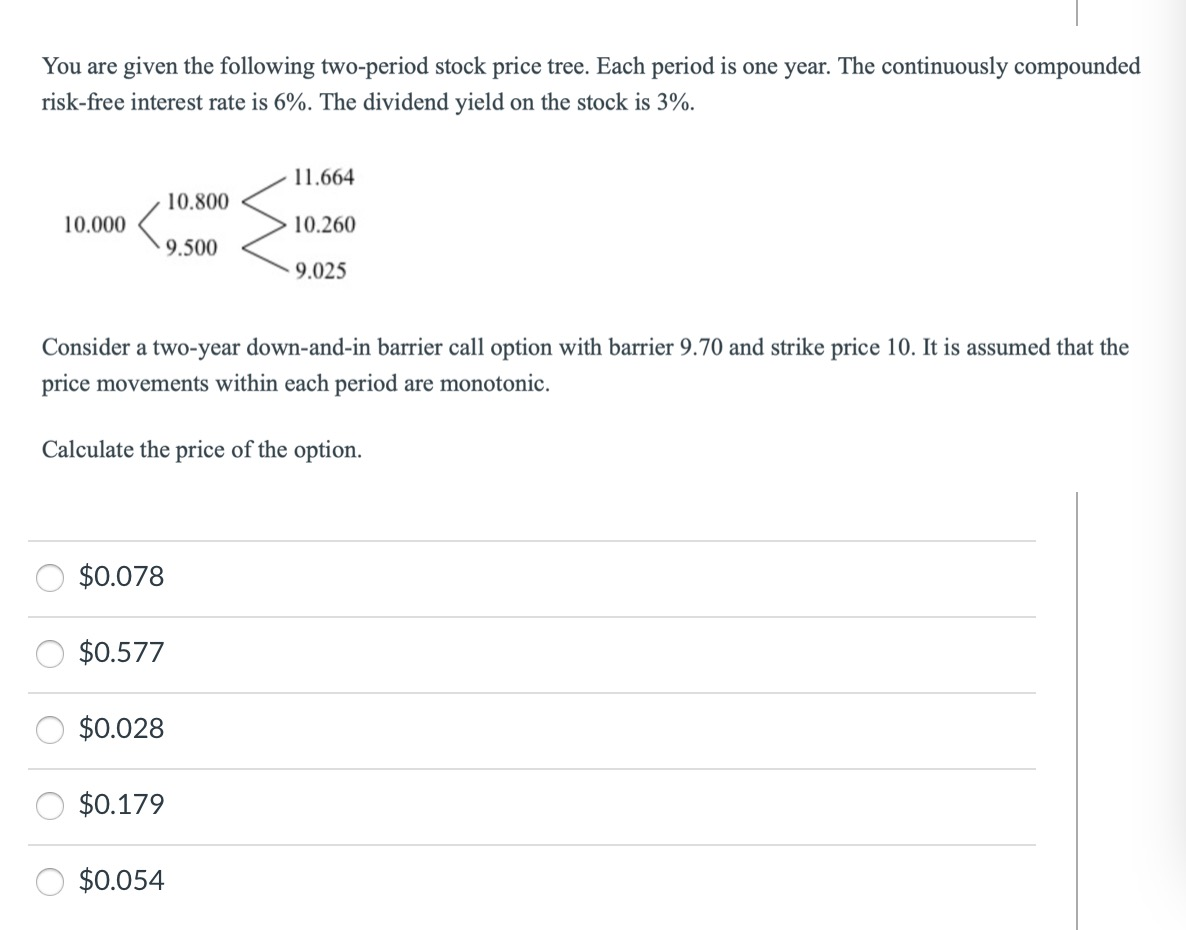Click the terminal node value 9.025
The height and width of the screenshot is (930, 1186).
pos(321,270)
